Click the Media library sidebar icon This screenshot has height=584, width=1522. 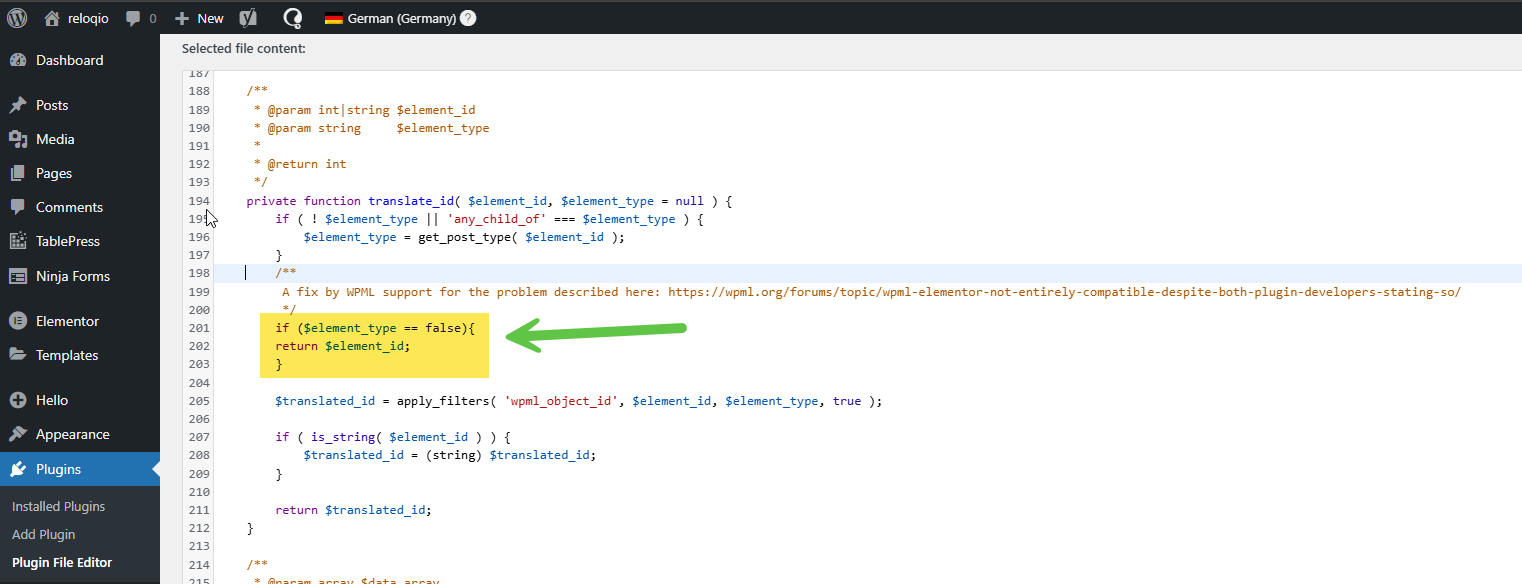(x=18, y=139)
